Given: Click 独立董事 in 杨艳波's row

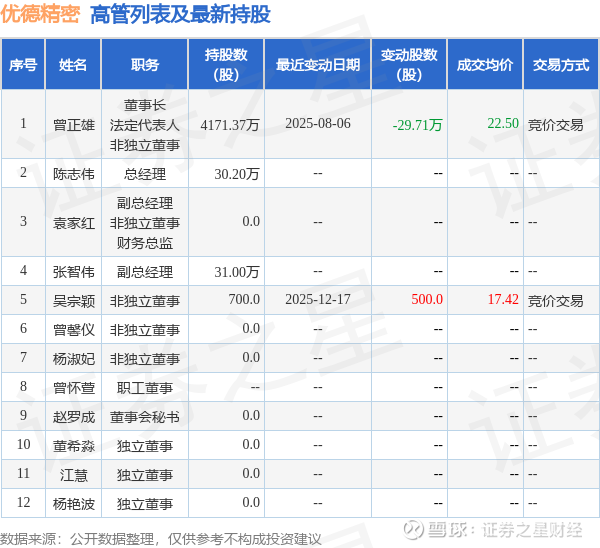Looking at the screenshot, I should click(x=145, y=504).
